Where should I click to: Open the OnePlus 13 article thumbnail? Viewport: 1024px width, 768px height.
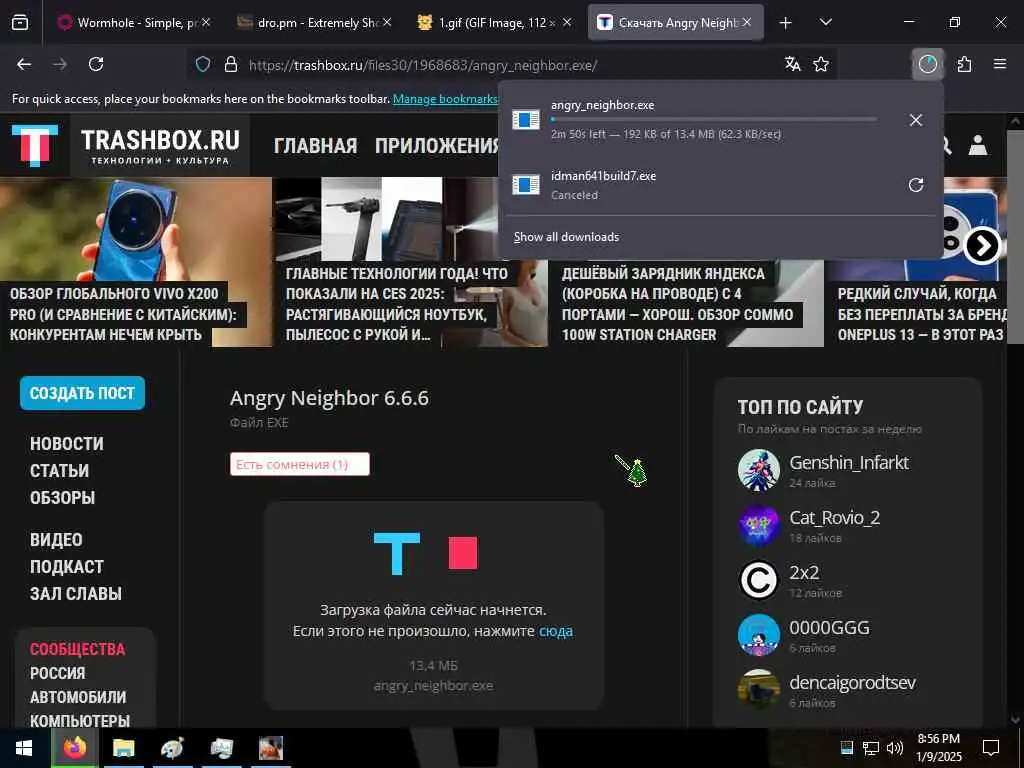pyautogui.click(x=918, y=304)
